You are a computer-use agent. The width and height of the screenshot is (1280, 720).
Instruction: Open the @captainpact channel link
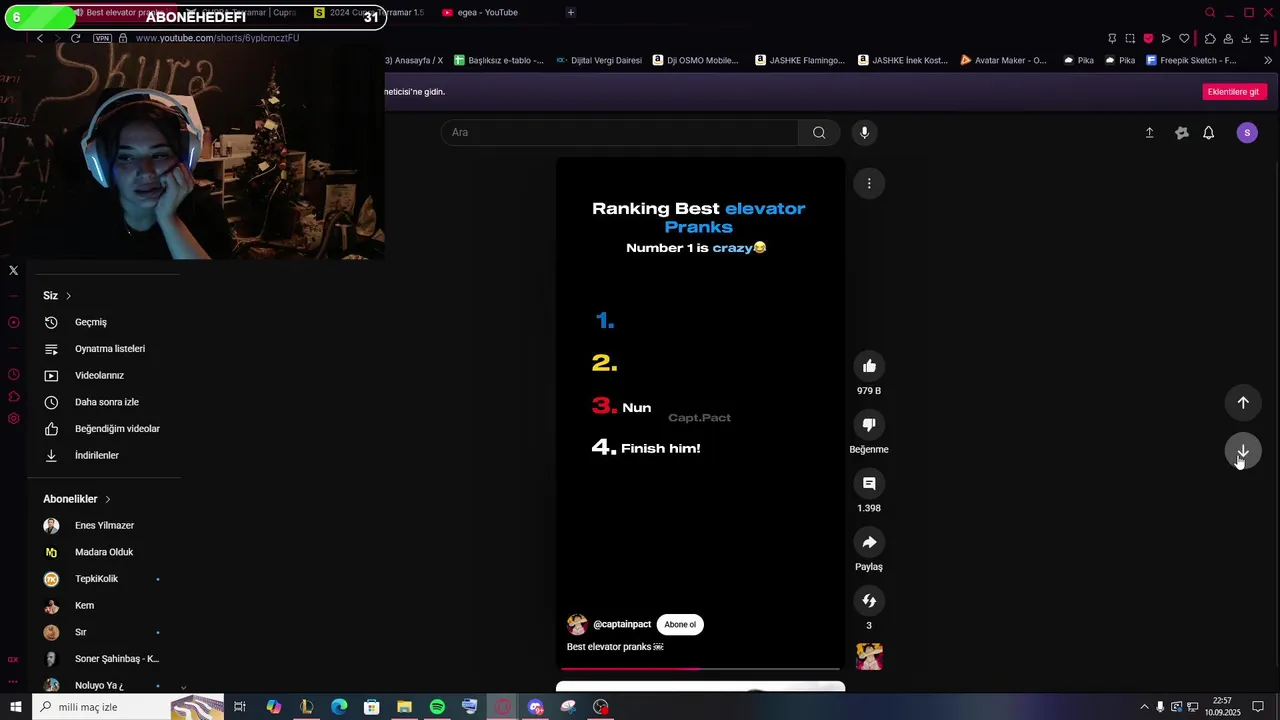point(622,625)
